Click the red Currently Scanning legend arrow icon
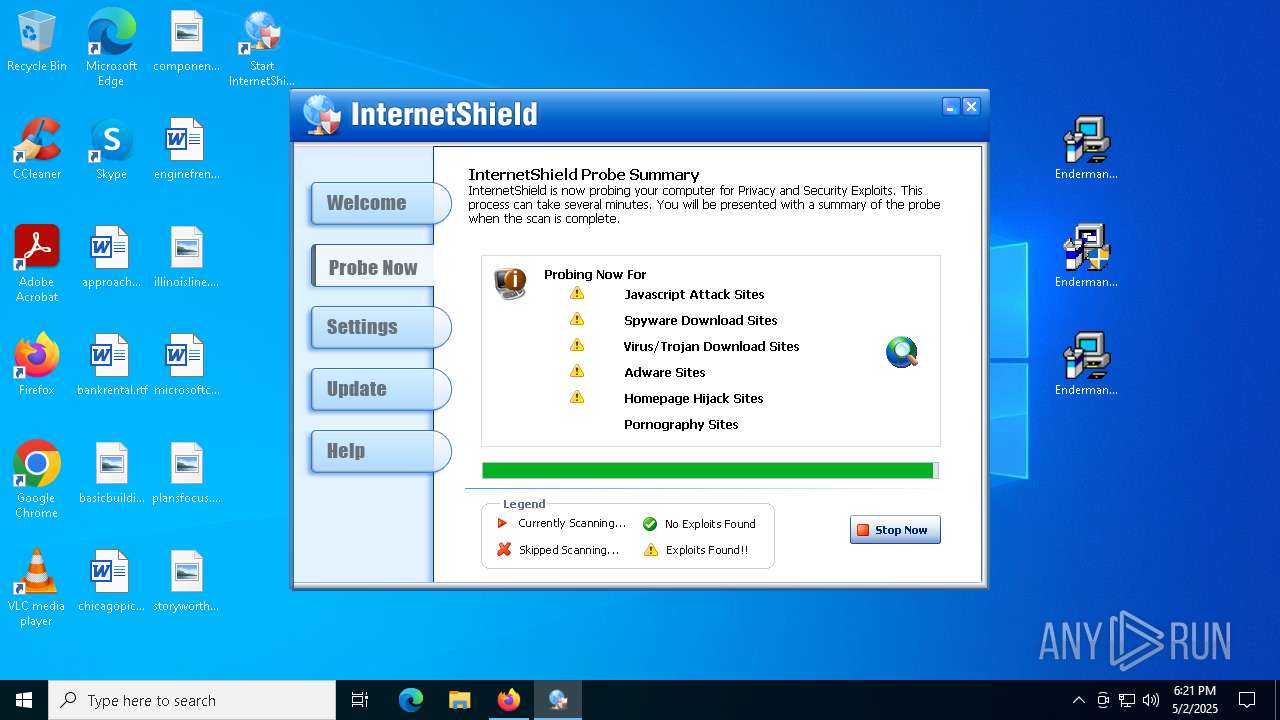 point(503,523)
